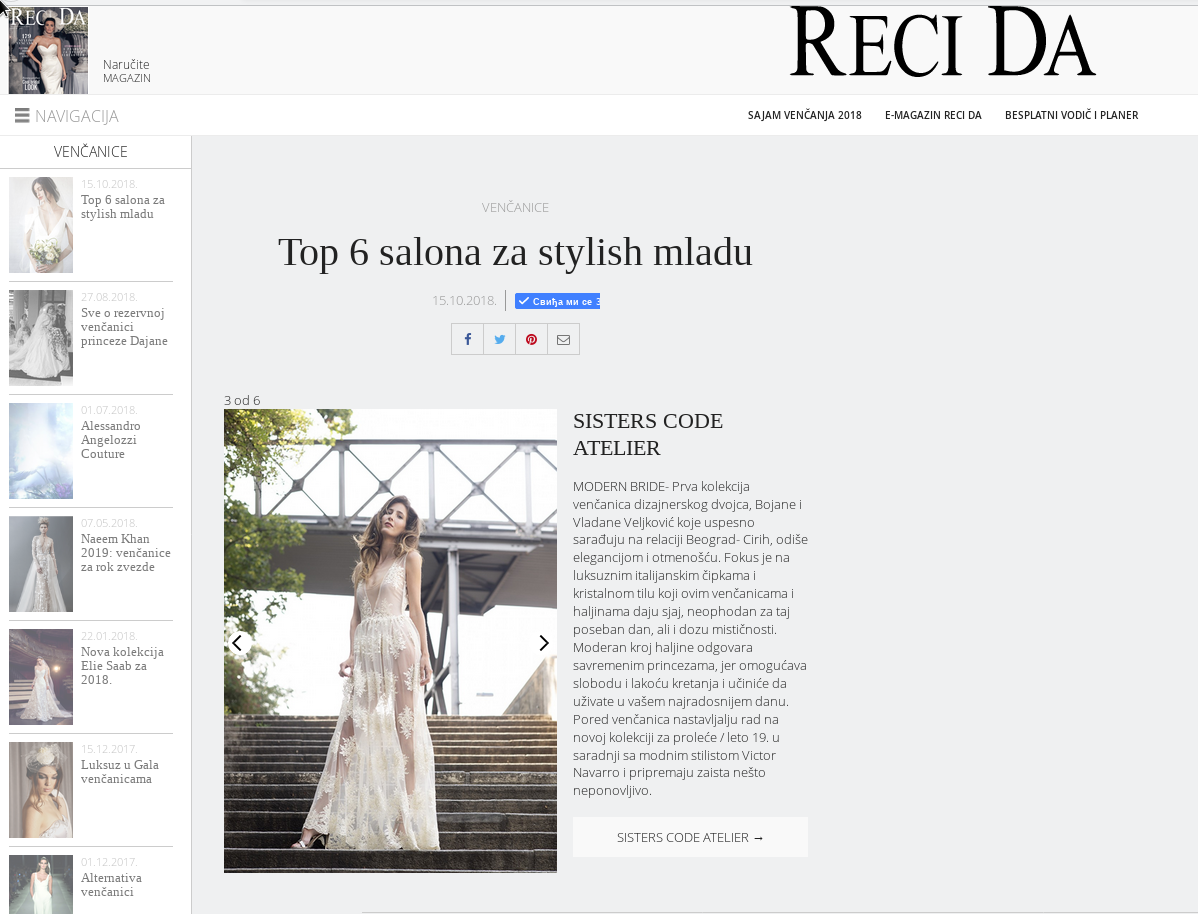Screen dimensions: 1198x914
Task: Send article by email icon
Action: (x=564, y=339)
